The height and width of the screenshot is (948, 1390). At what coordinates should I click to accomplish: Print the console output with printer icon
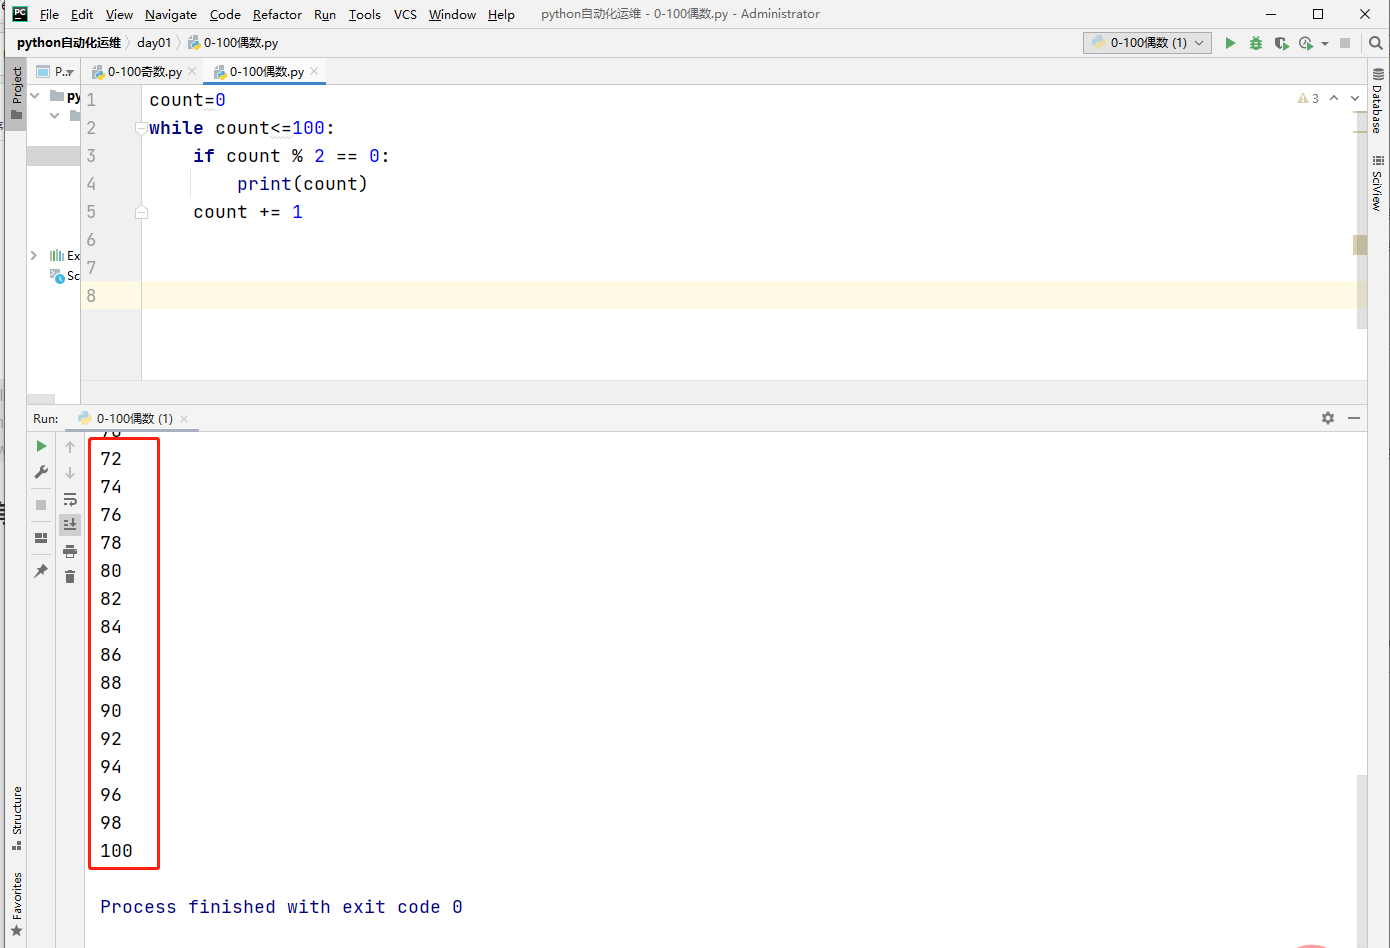70,551
